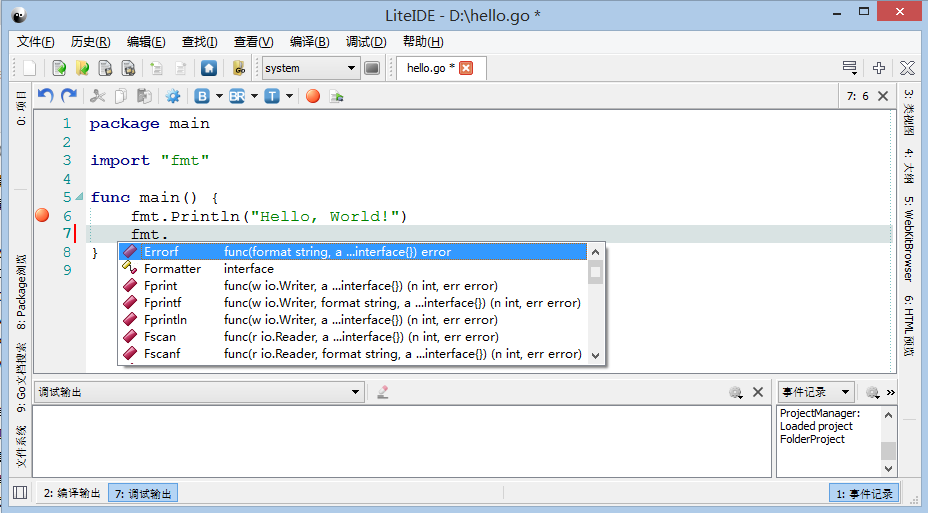Screen dimensions: 928x513
Task: Open the 调试输出 combo box
Action: pyautogui.click(x=198, y=392)
